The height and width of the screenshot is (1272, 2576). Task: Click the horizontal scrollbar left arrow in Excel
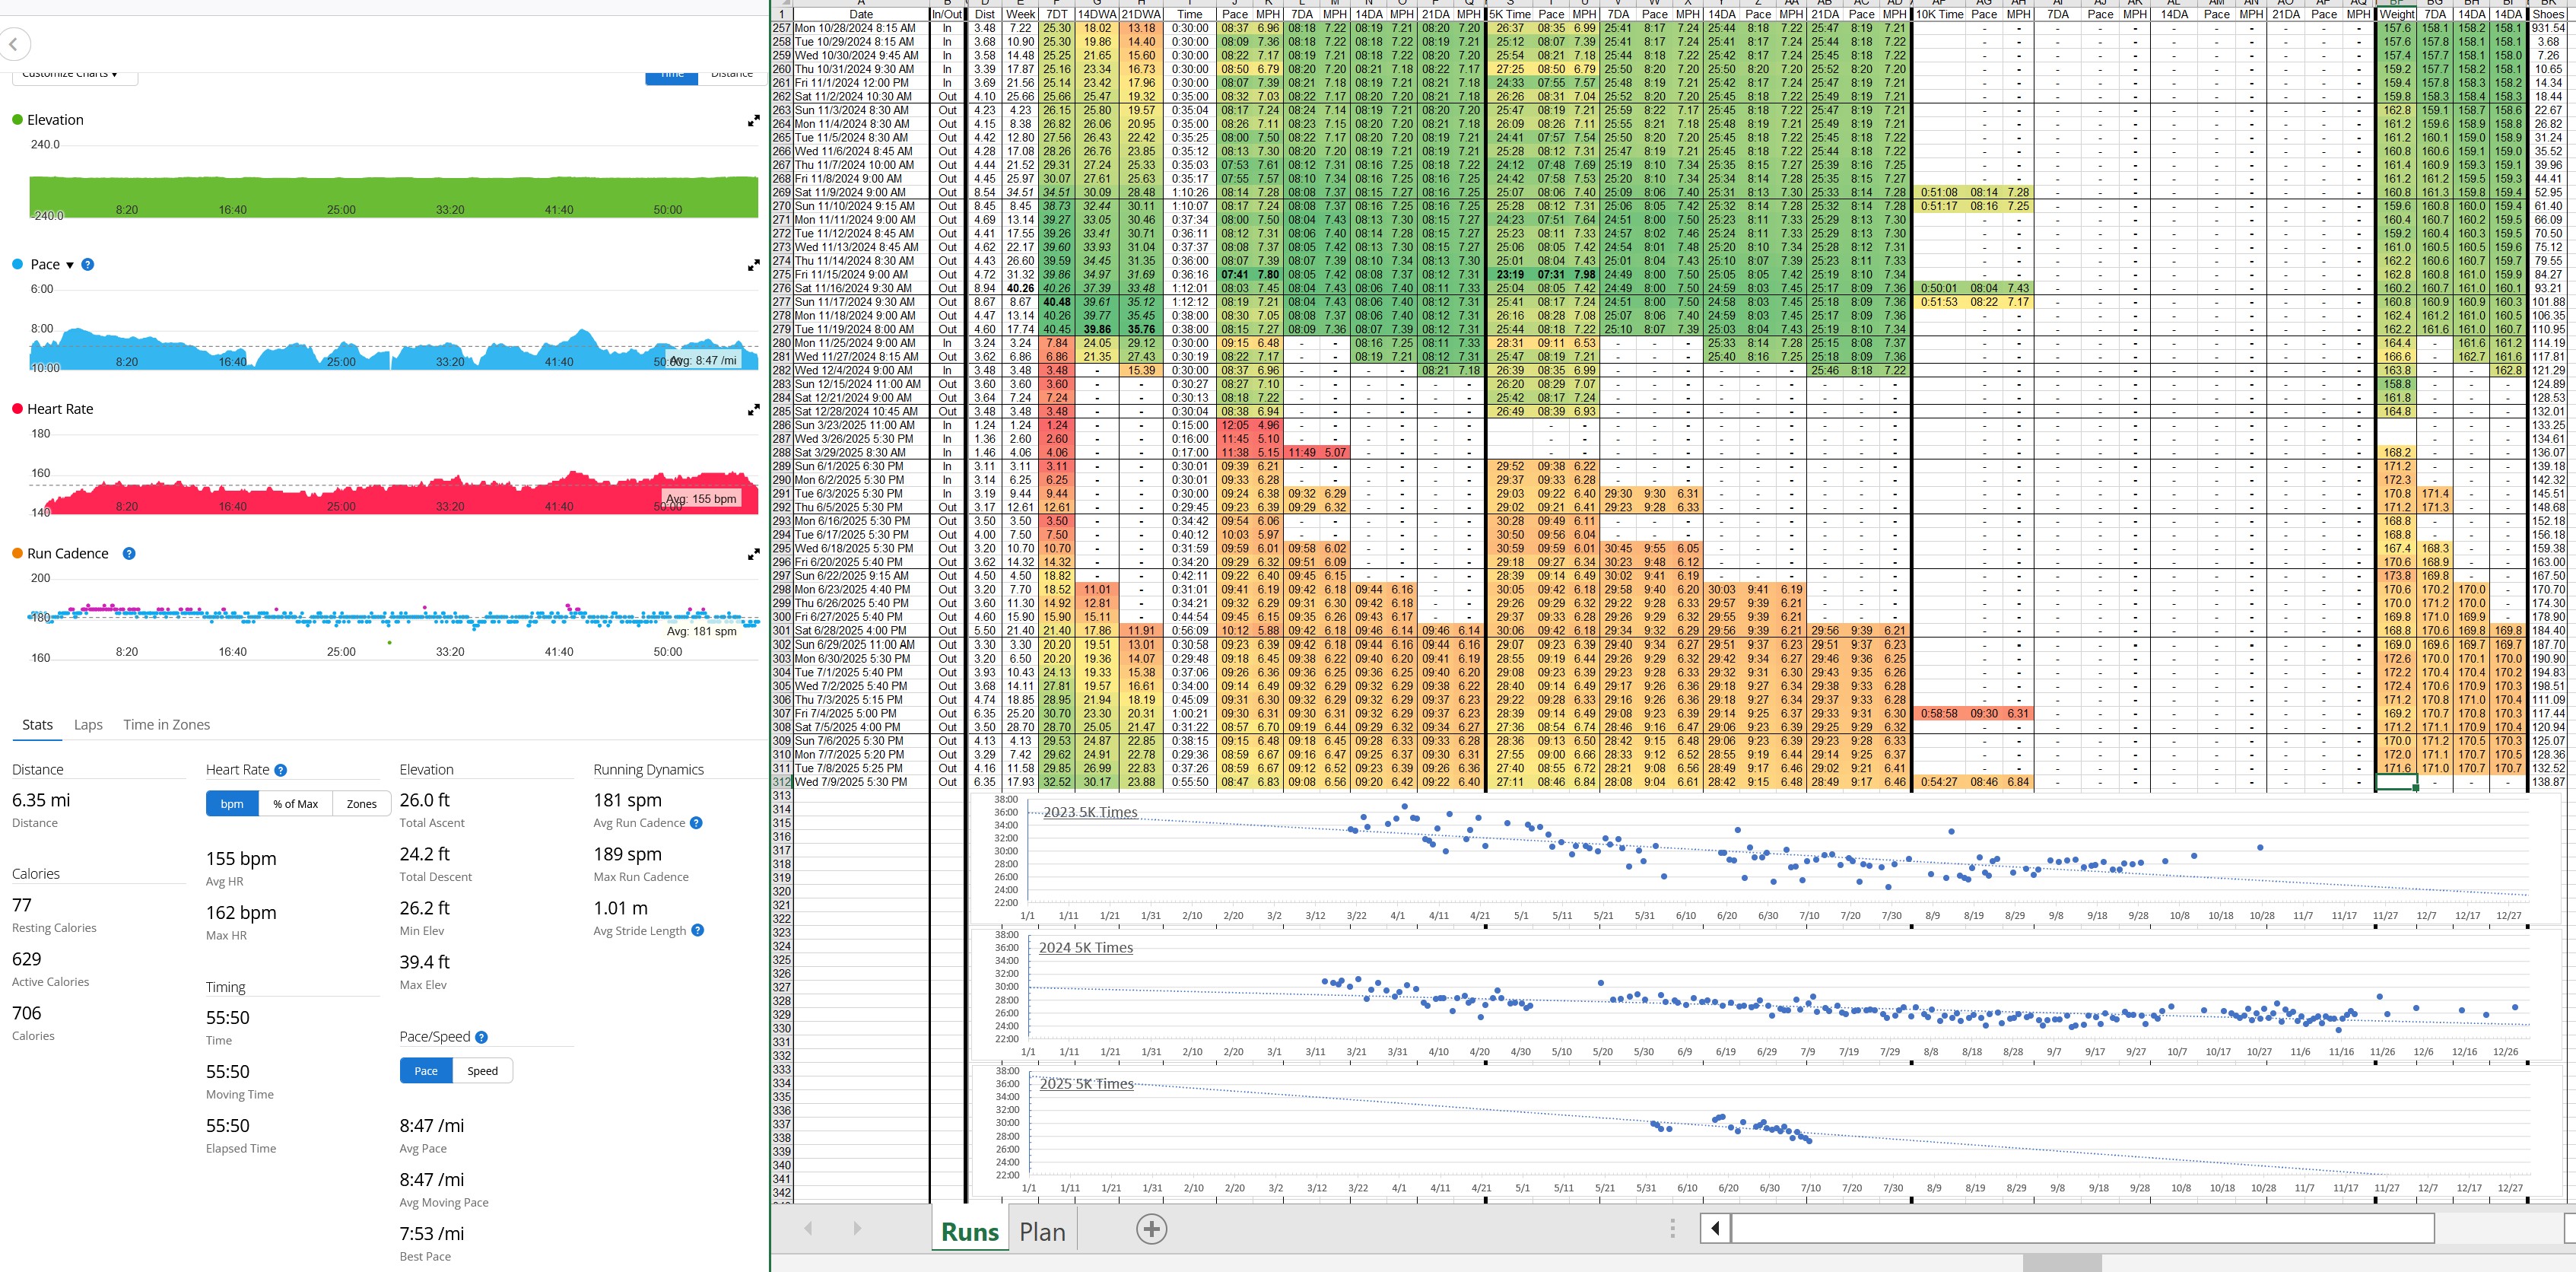1716,1228
